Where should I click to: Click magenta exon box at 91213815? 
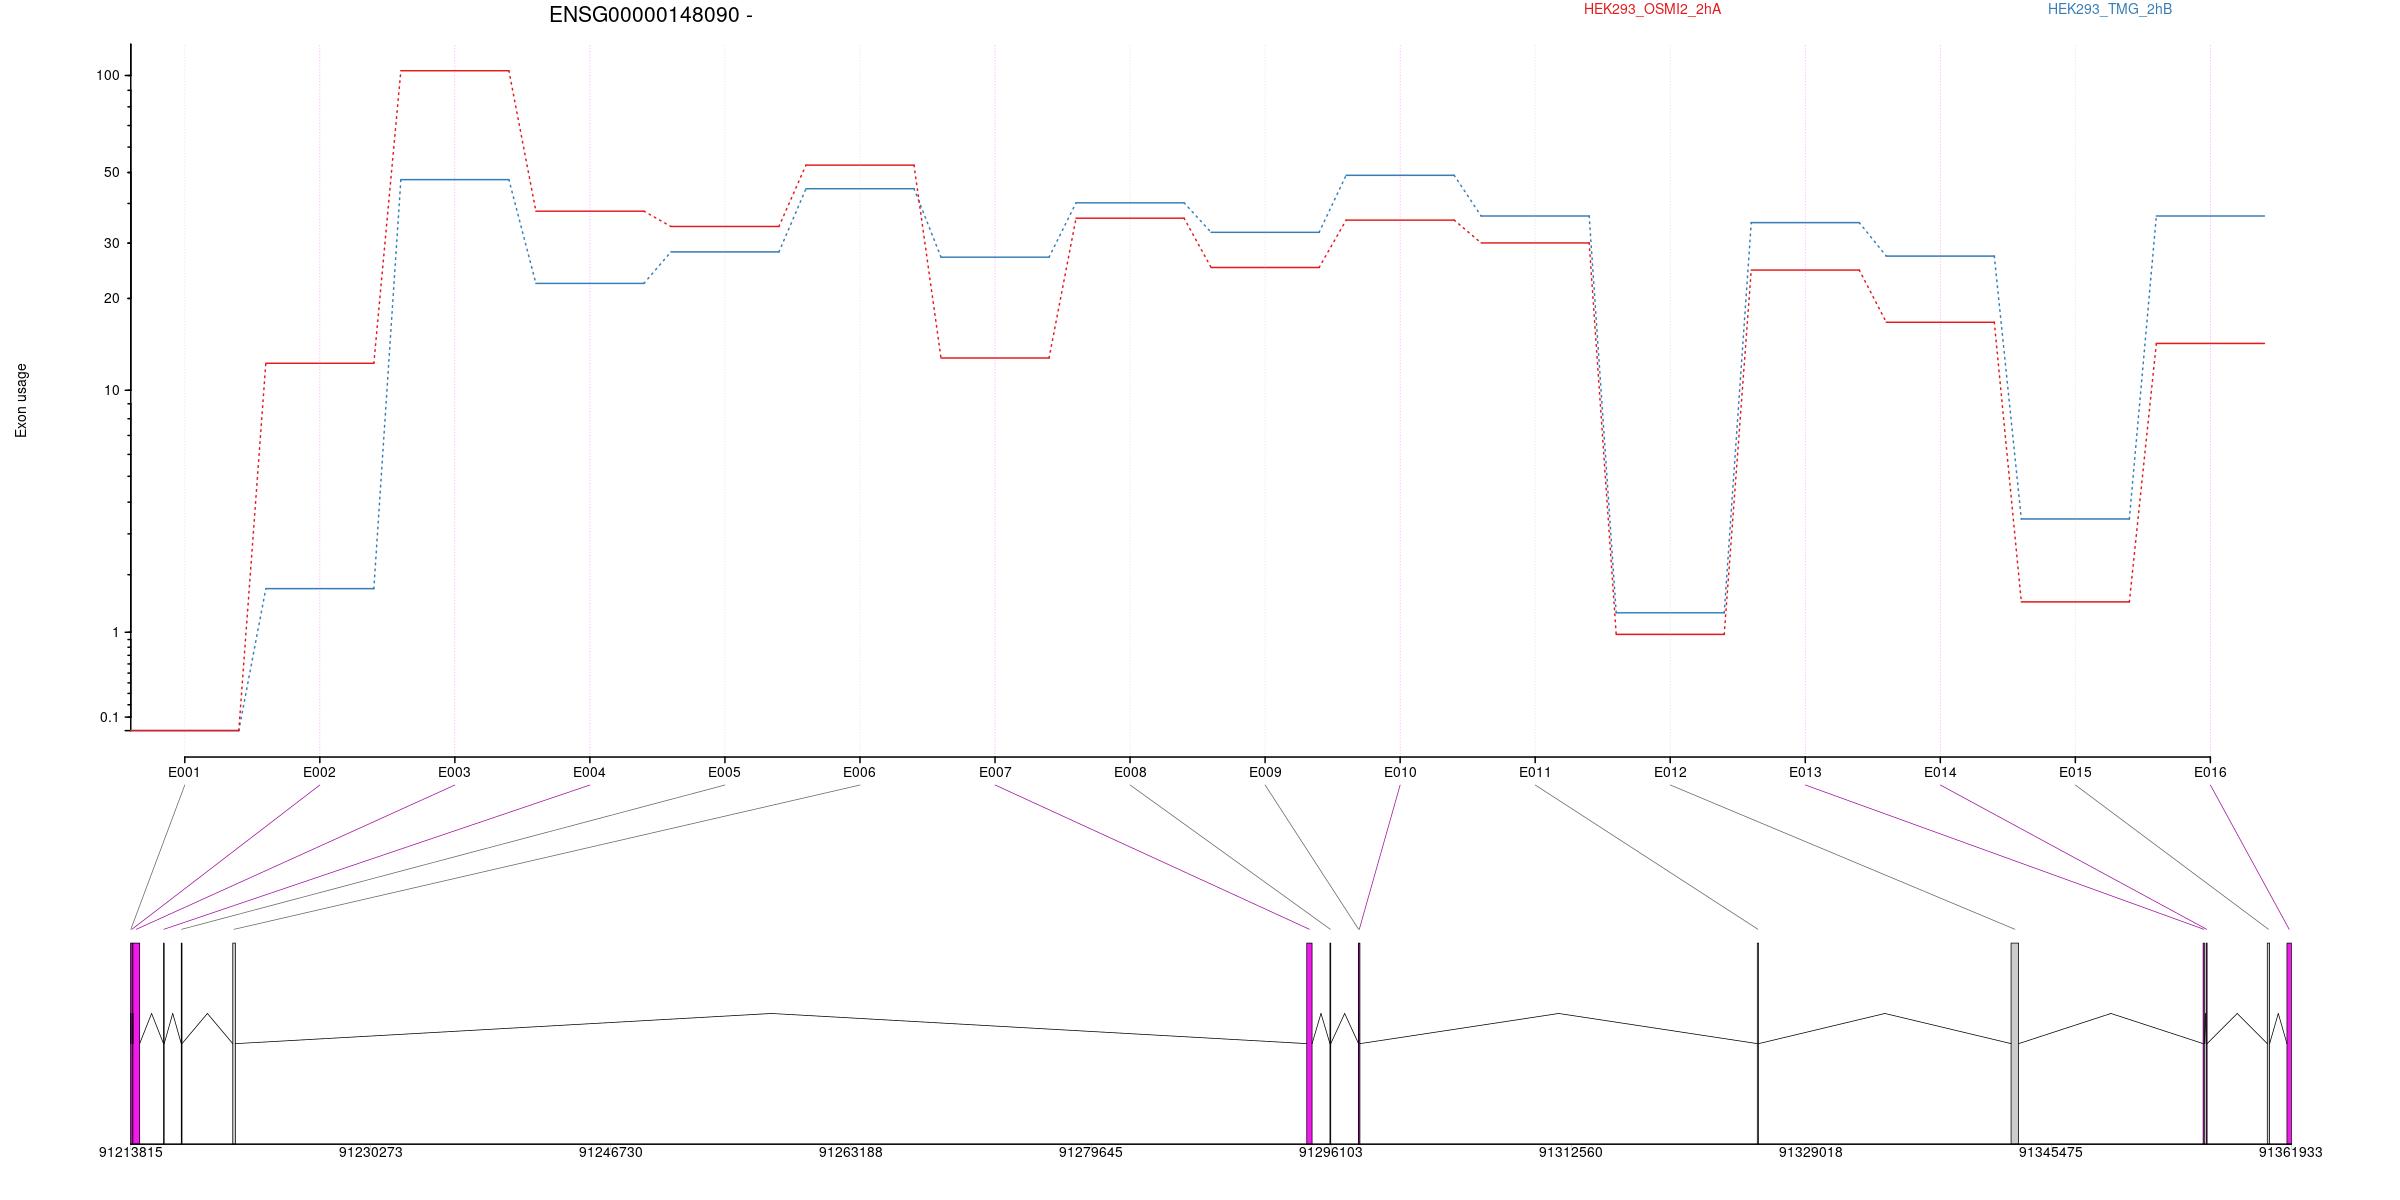point(135,1043)
